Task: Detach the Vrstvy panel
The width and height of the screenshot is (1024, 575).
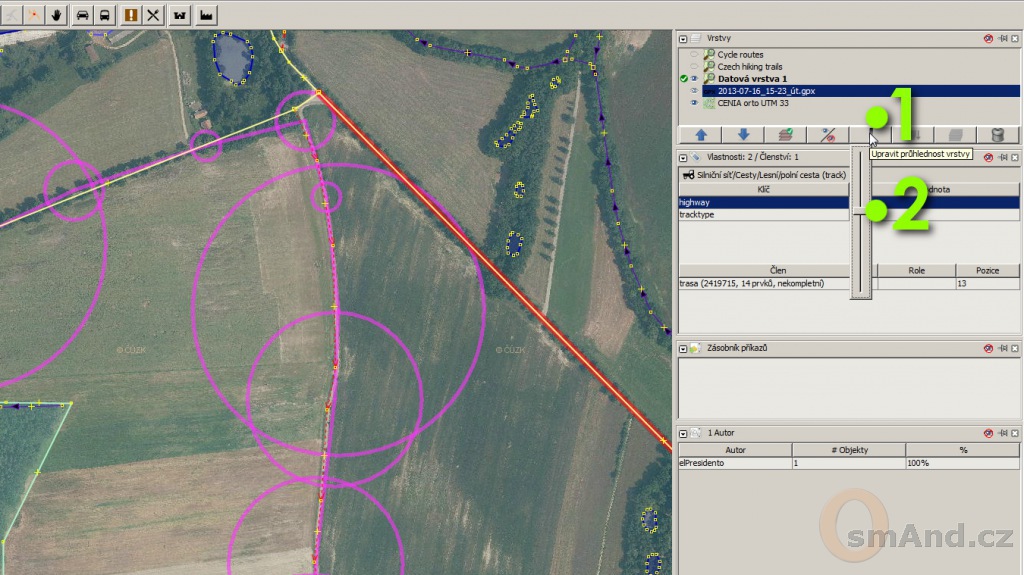Action: 1003,39
